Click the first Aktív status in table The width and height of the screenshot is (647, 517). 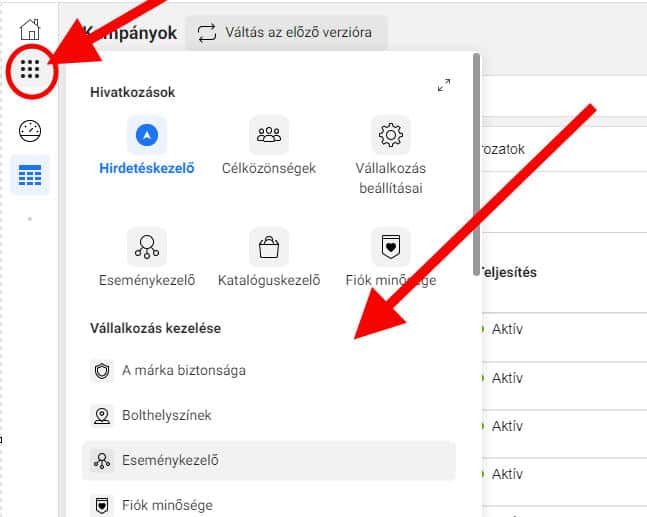tap(507, 328)
